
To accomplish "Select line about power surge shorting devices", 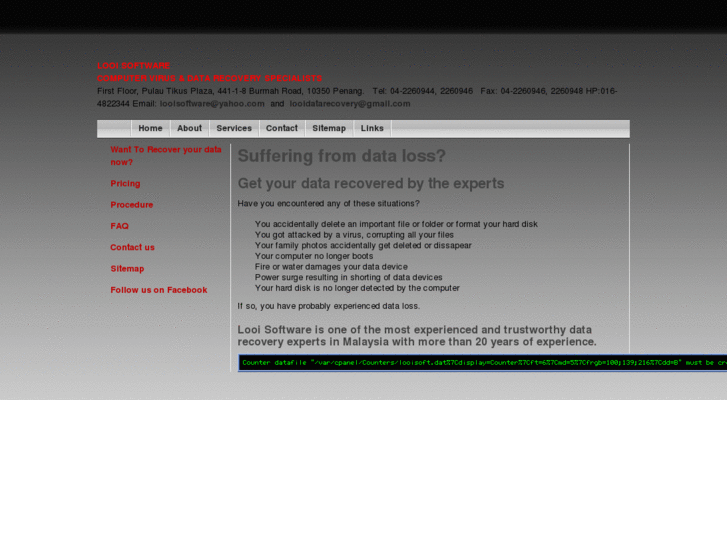I will tap(348, 277).
